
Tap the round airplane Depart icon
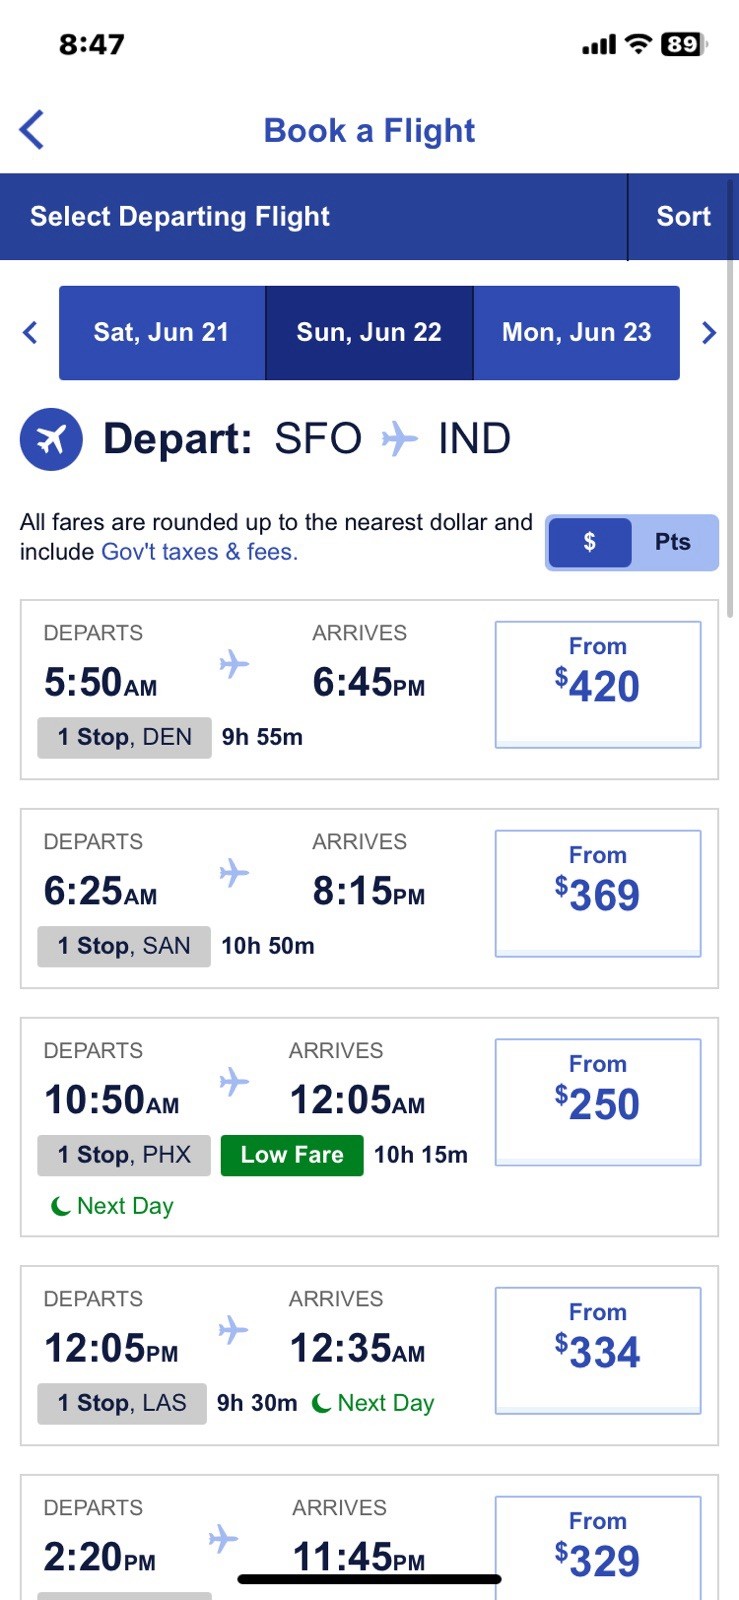point(51,439)
